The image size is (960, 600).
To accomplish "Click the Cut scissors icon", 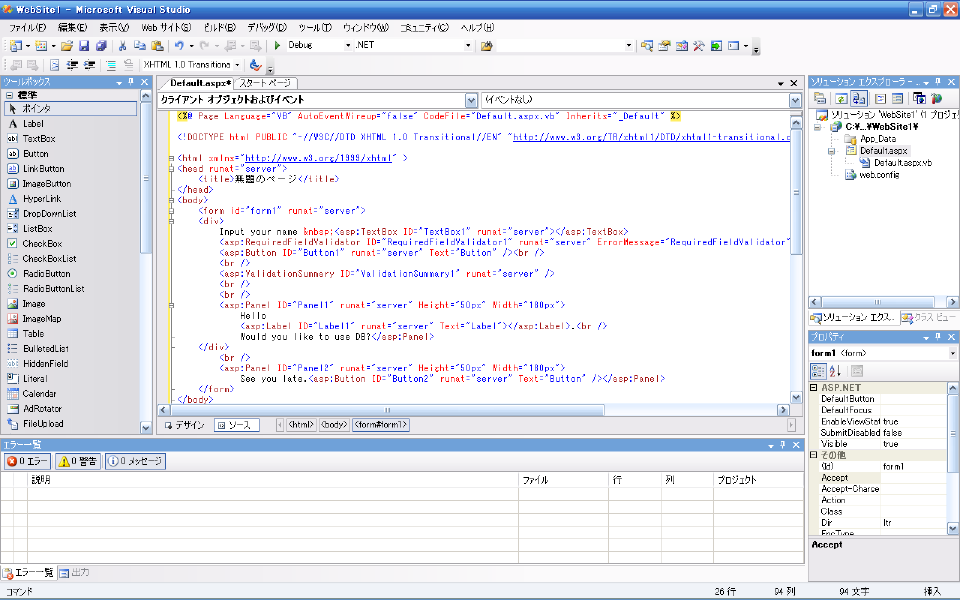I will click(123, 46).
